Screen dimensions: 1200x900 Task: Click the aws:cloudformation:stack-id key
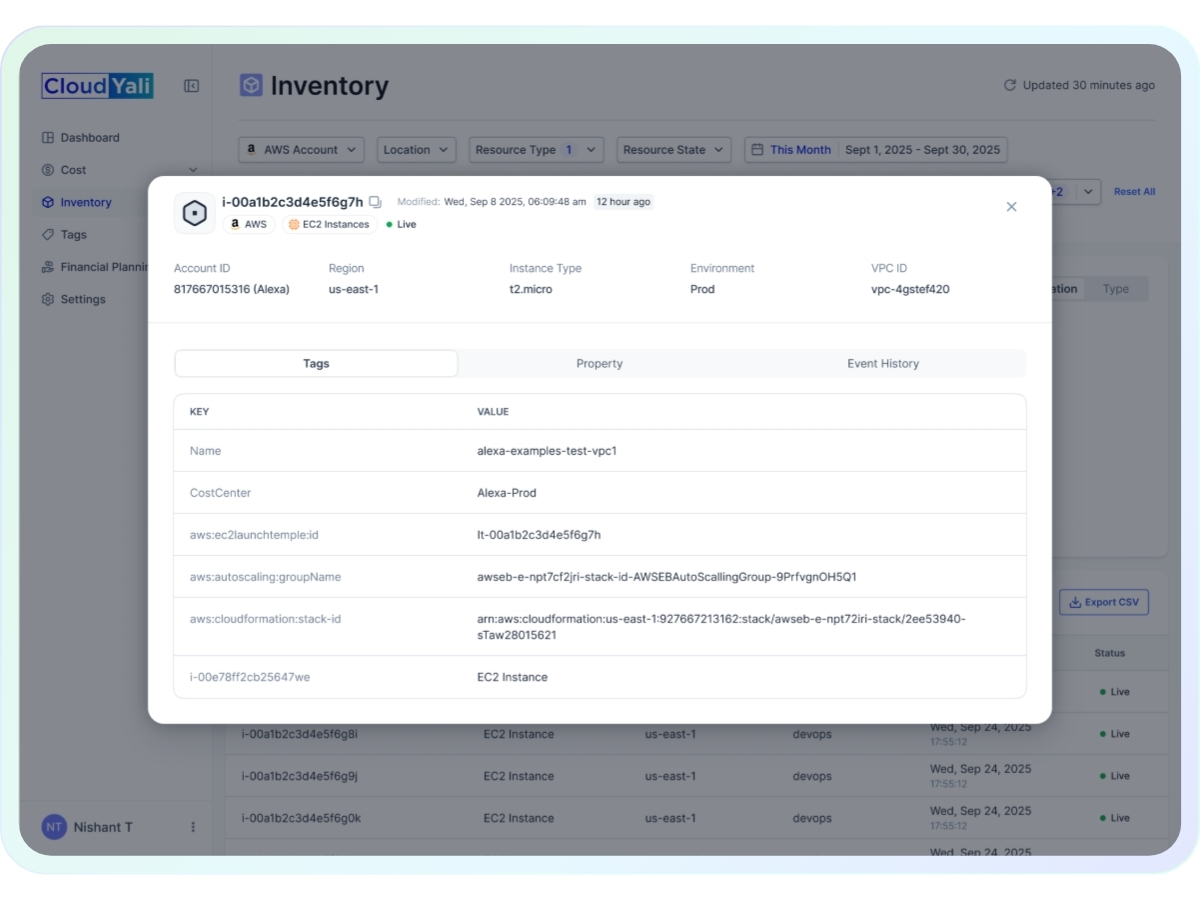[265, 619]
